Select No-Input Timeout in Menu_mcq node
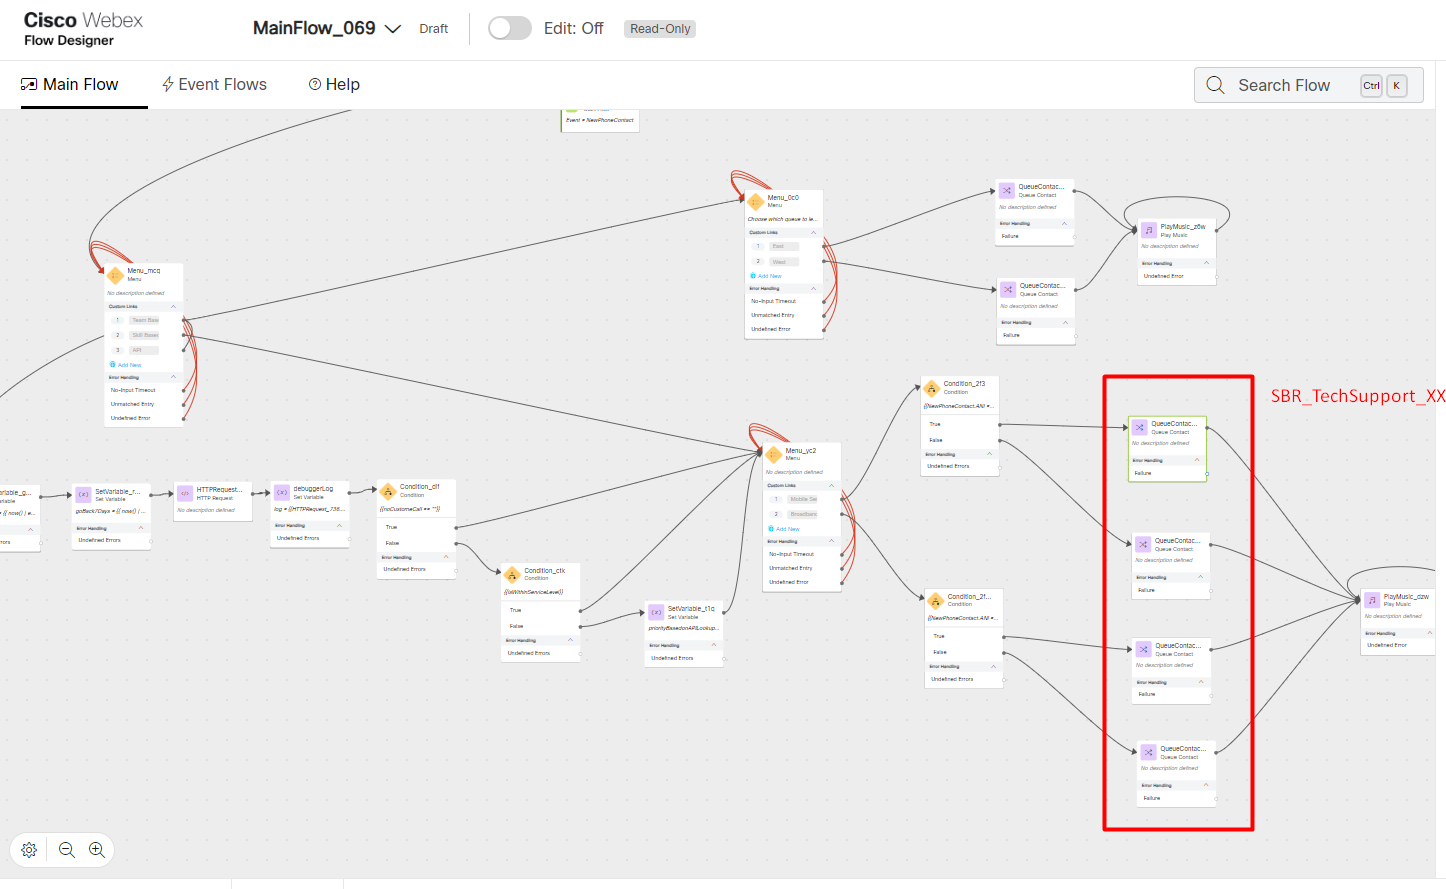 [x=133, y=390]
